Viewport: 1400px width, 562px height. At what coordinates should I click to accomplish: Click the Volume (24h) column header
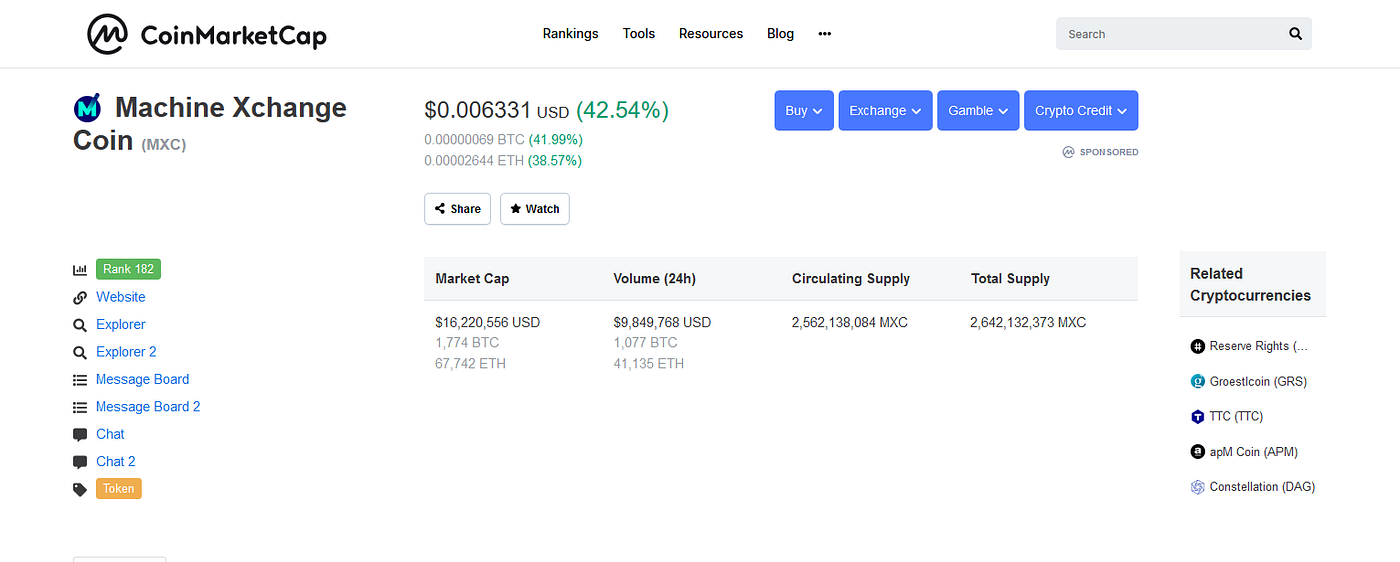[x=654, y=279]
